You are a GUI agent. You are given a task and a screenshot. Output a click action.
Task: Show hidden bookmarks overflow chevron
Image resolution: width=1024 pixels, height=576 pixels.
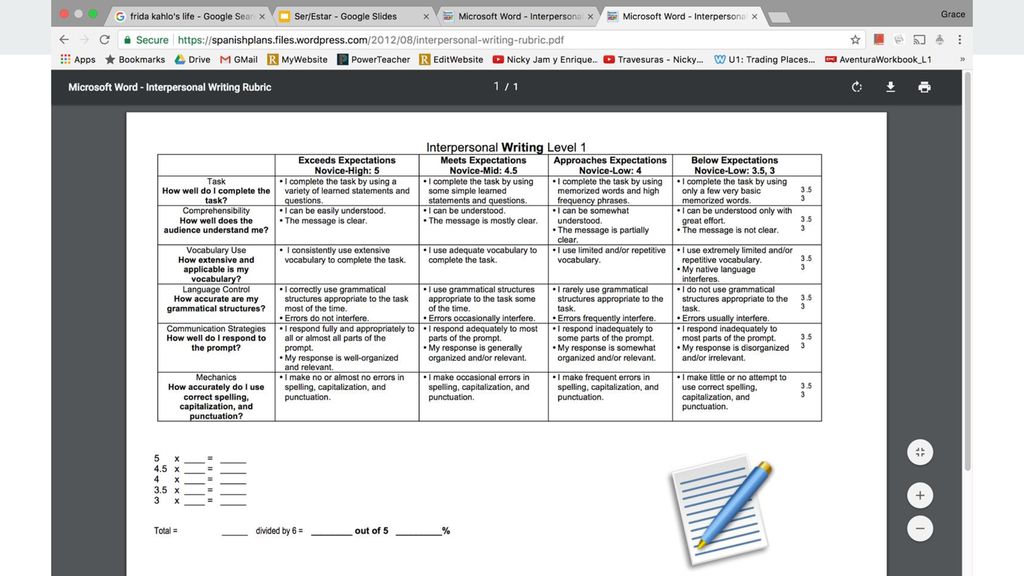[x=962, y=59]
